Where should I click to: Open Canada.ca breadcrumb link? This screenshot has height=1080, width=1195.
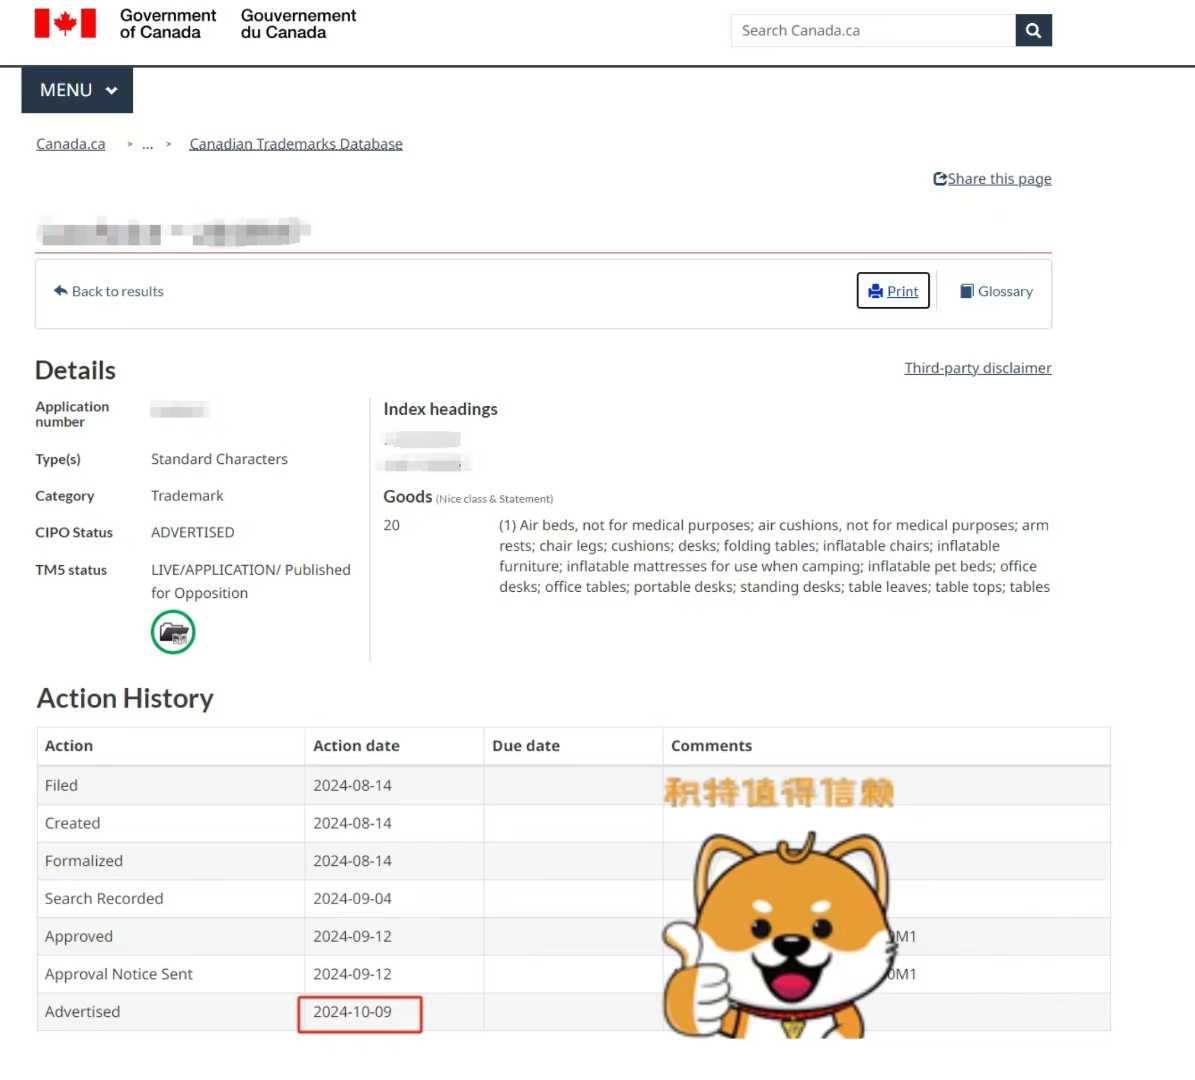70,144
